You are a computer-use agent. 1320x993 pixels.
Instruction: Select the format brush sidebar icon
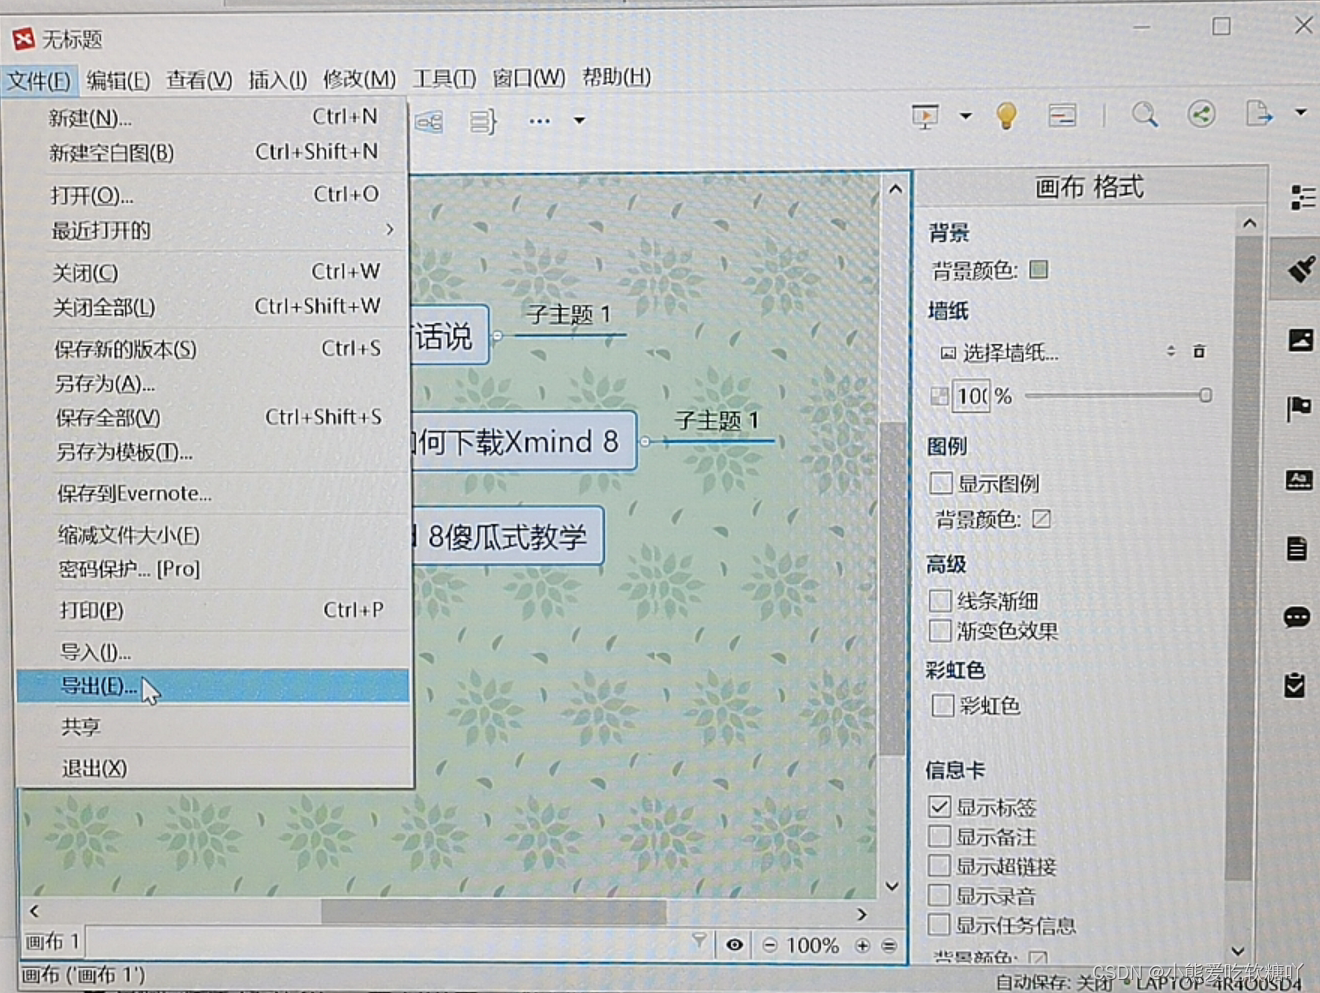tap(1300, 268)
